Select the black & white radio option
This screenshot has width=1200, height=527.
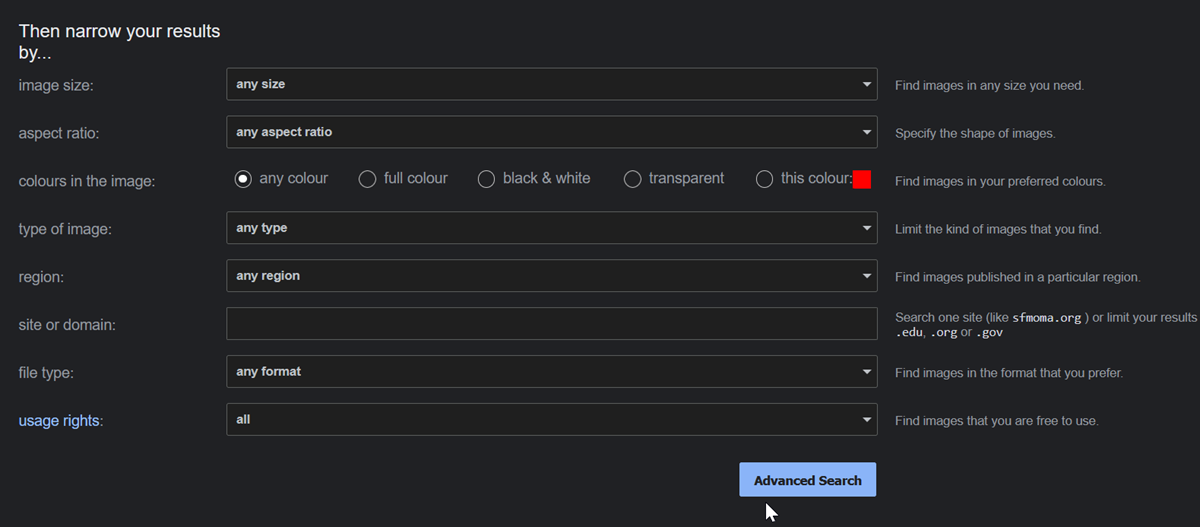click(487, 179)
